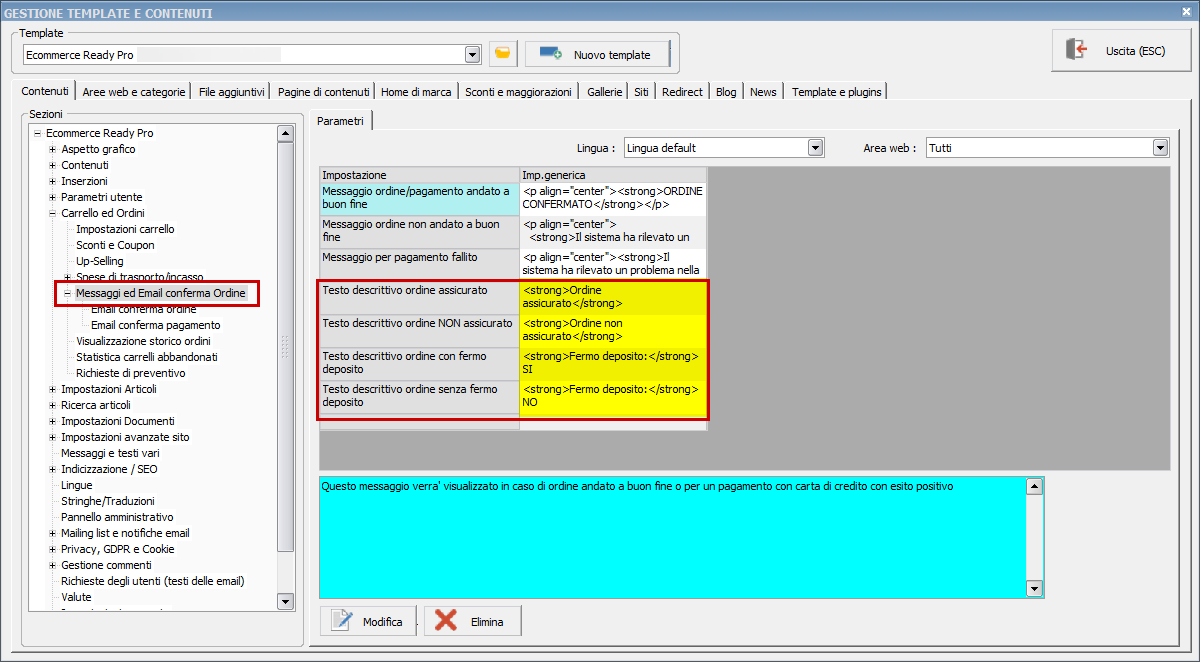Open the Lingua dropdown

pyautogui.click(x=815, y=148)
